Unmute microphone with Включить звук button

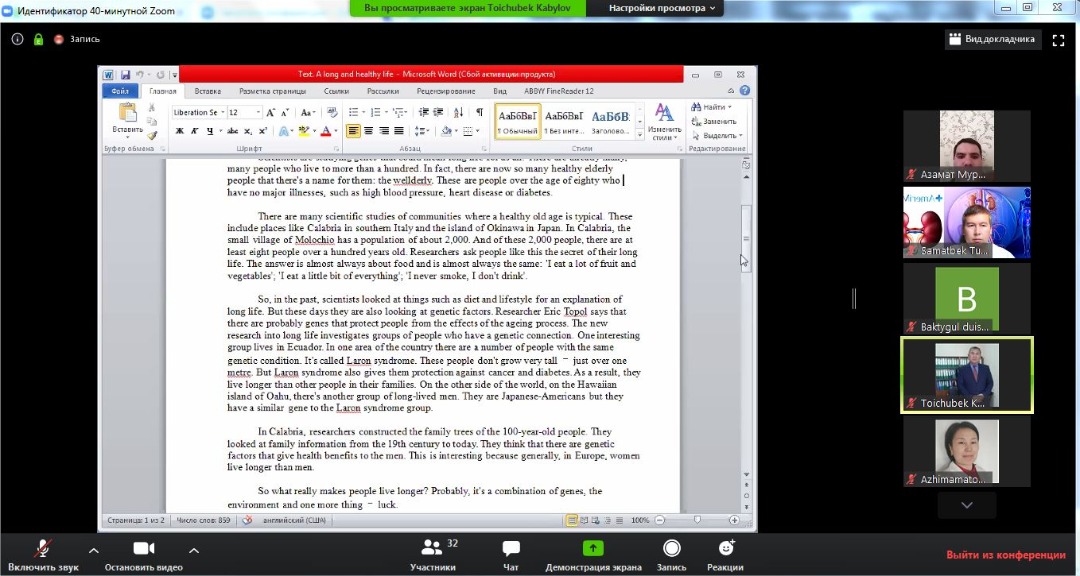(x=42, y=549)
